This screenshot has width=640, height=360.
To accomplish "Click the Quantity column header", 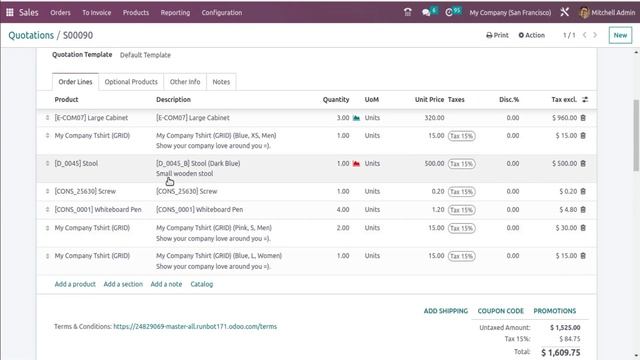I will (336, 100).
